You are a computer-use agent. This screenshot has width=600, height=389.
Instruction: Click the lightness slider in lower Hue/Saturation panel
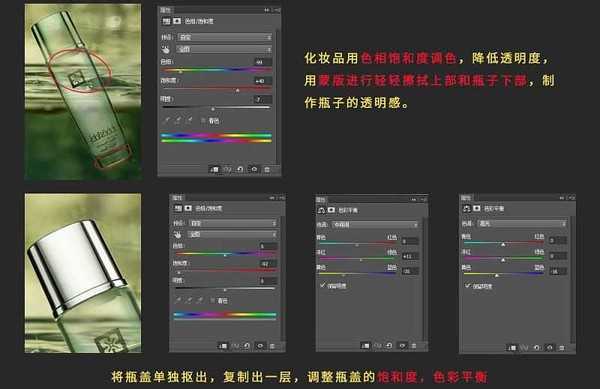click(225, 289)
